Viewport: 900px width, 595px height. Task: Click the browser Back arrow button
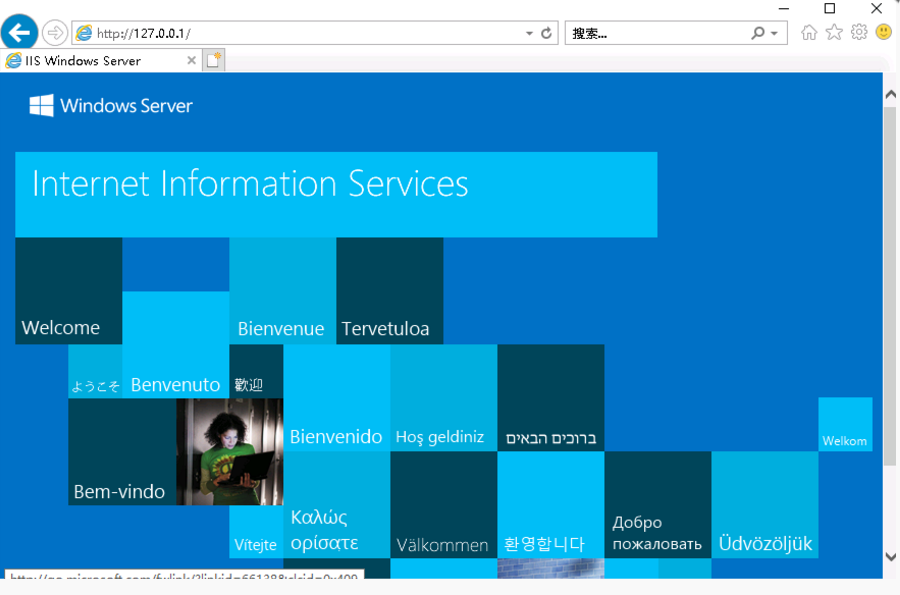pyautogui.click(x=19, y=32)
